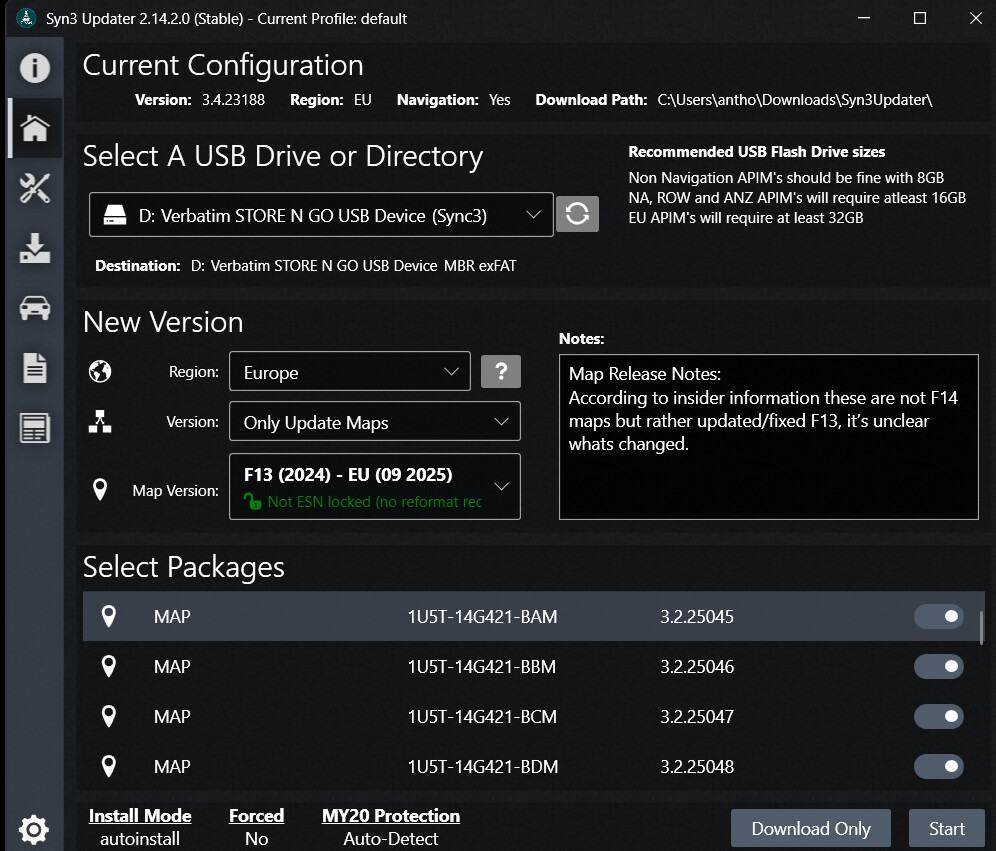
Task: Open the Downloads sidebar icon
Action: coord(35,248)
